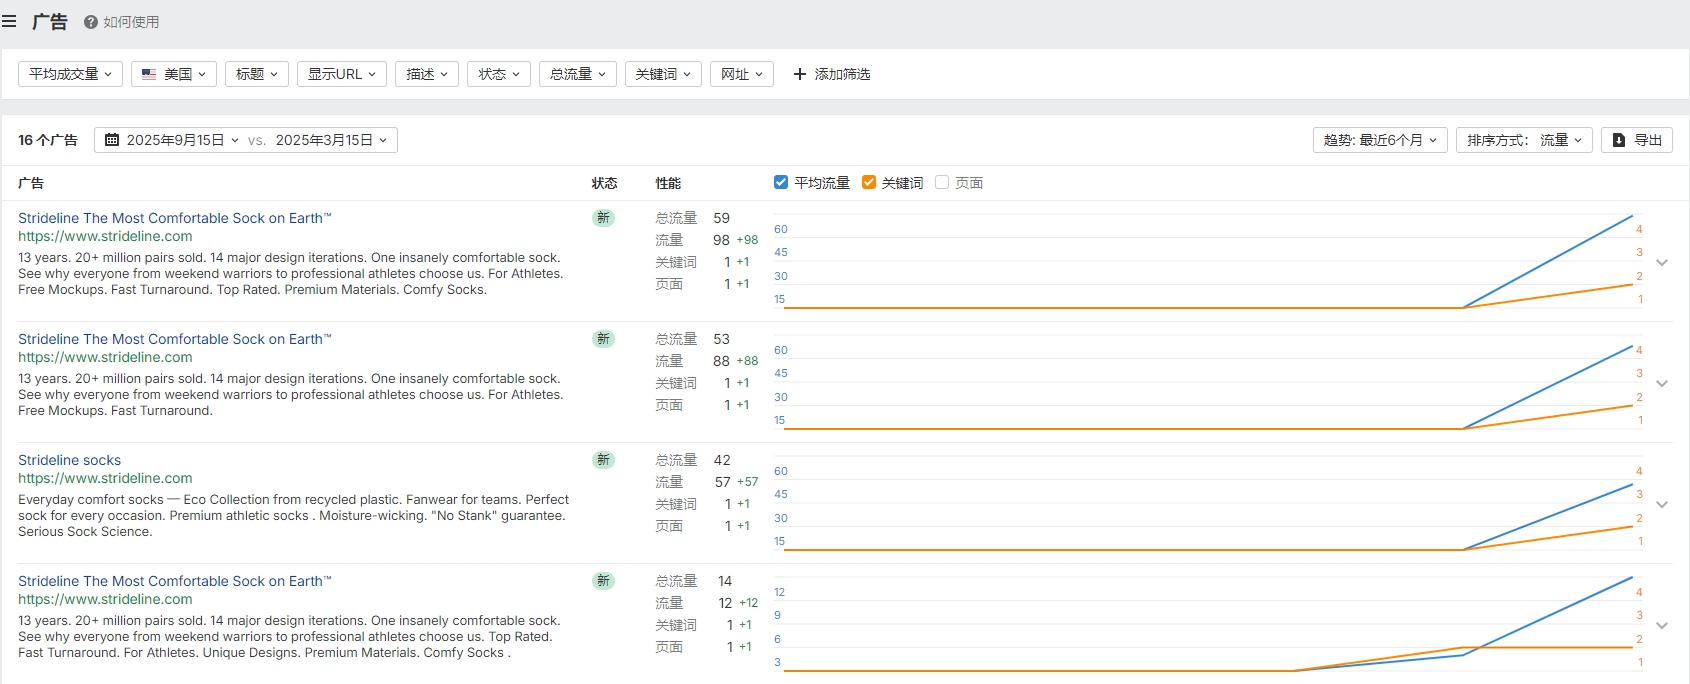Open the 趋势: 最近6个月 dropdown

pyautogui.click(x=1380, y=140)
